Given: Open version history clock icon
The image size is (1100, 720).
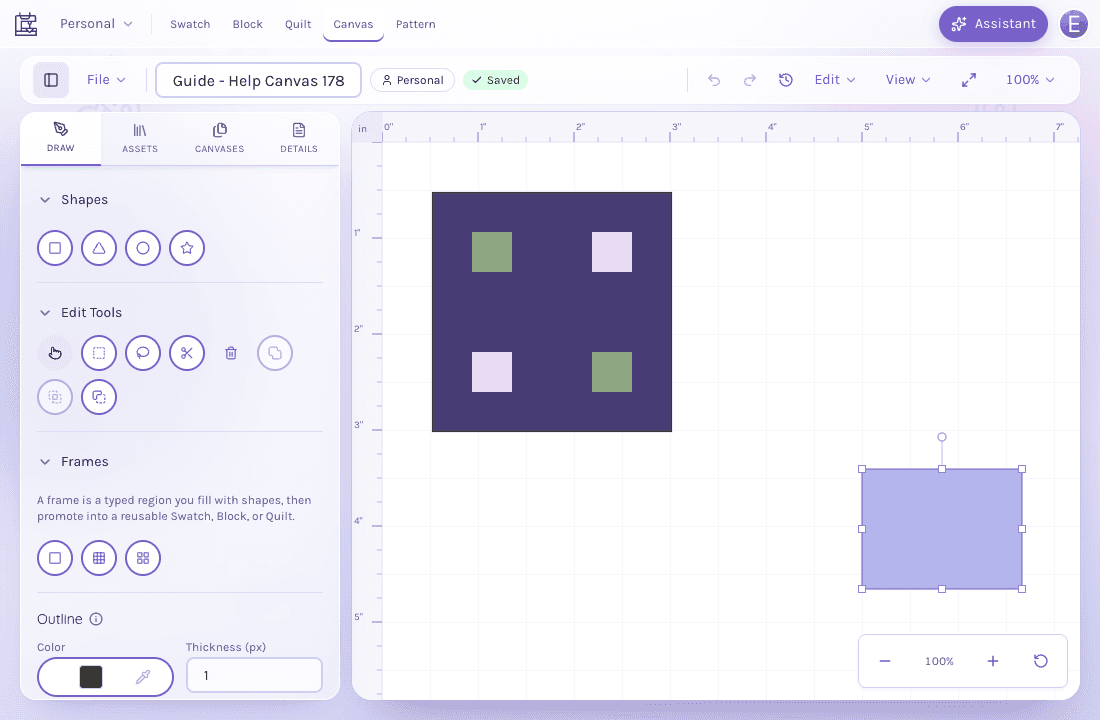Looking at the screenshot, I should pos(786,80).
